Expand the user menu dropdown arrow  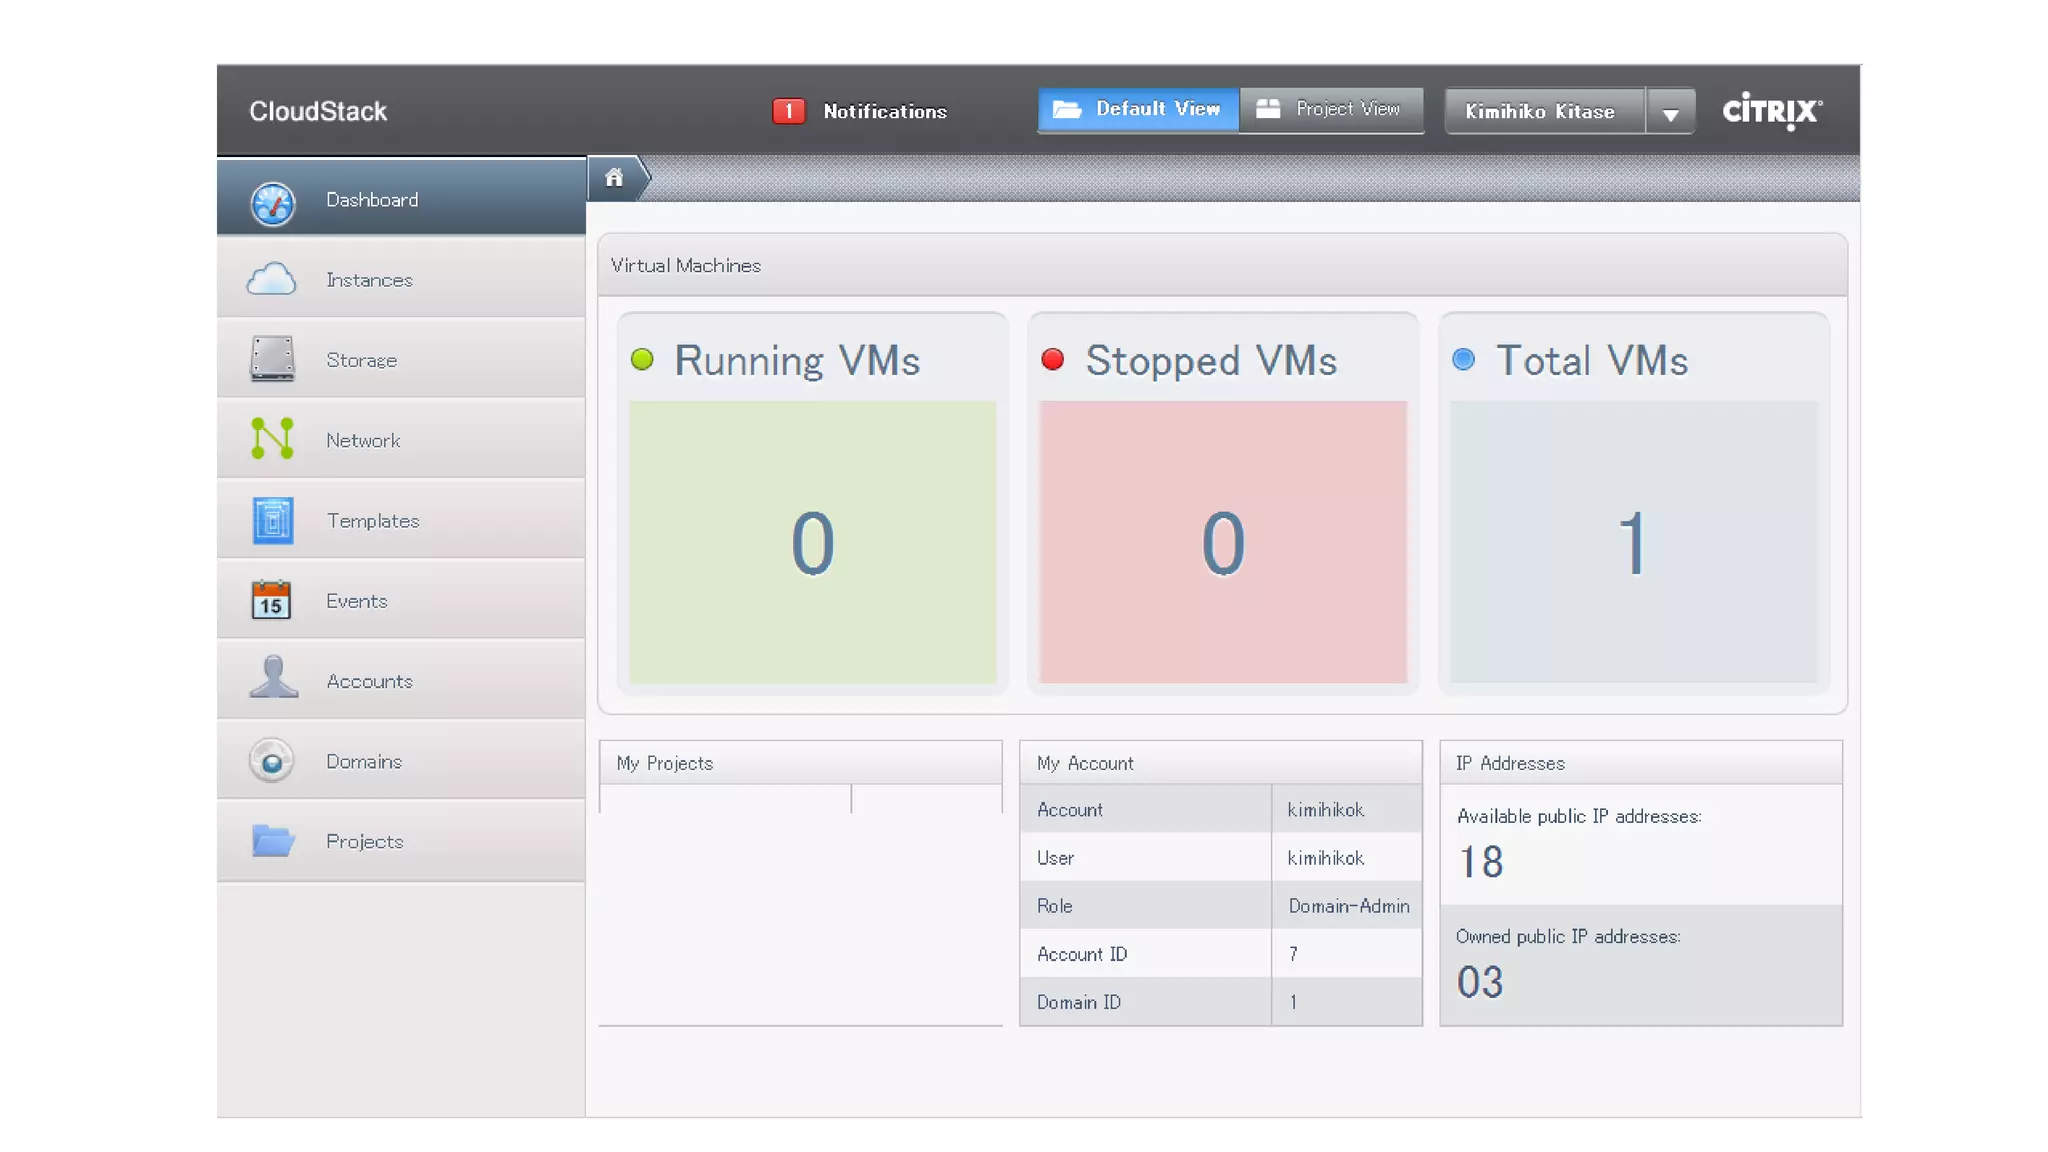[1670, 113]
